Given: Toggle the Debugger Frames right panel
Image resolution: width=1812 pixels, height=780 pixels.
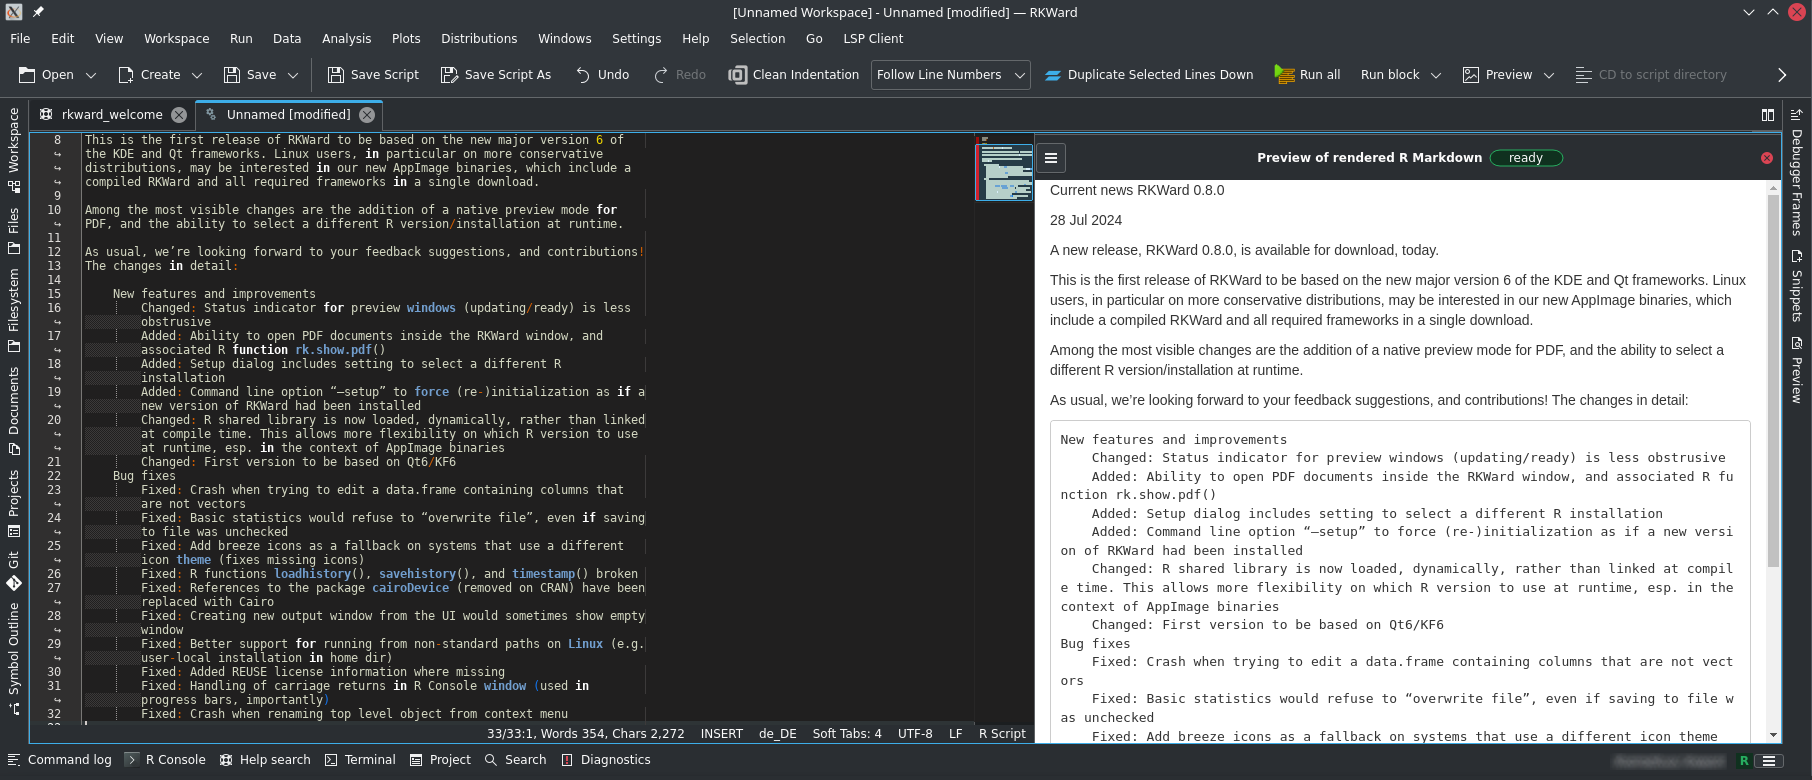Looking at the screenshot, I should (1796, 171).
